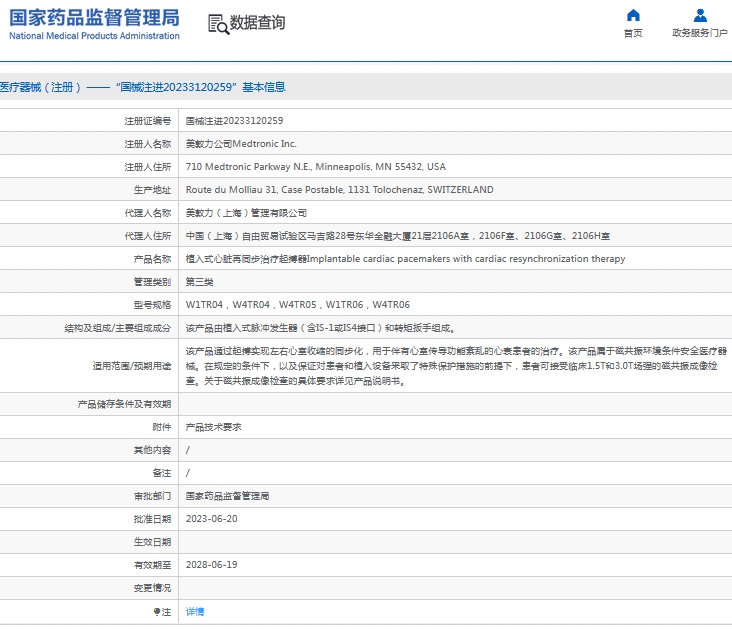The width and height of the screenshot is (732, 629).
Task: Click the 附件 row label
Action: 162,427
